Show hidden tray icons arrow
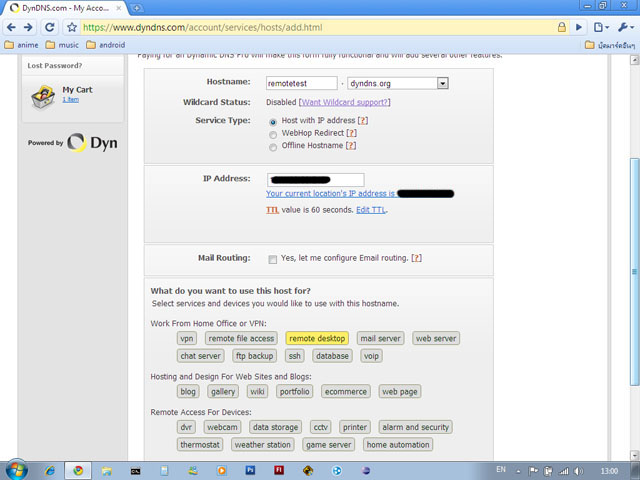This screenshot has width=640, height=480. click(x=518, y=471)
